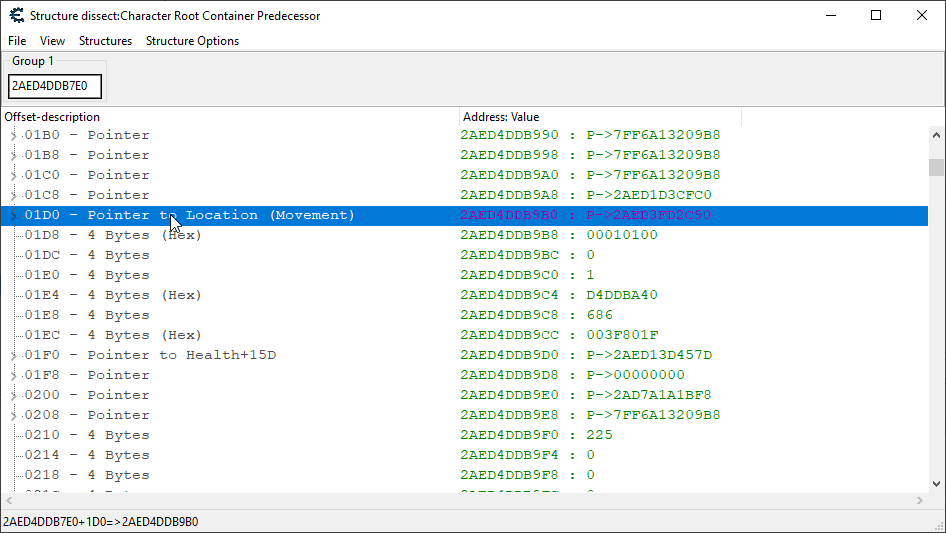The height and width of the screenshot is (533, 946).
Task: Click the Cheat Engine title bar icon
Action: click(x=15, y=15)
